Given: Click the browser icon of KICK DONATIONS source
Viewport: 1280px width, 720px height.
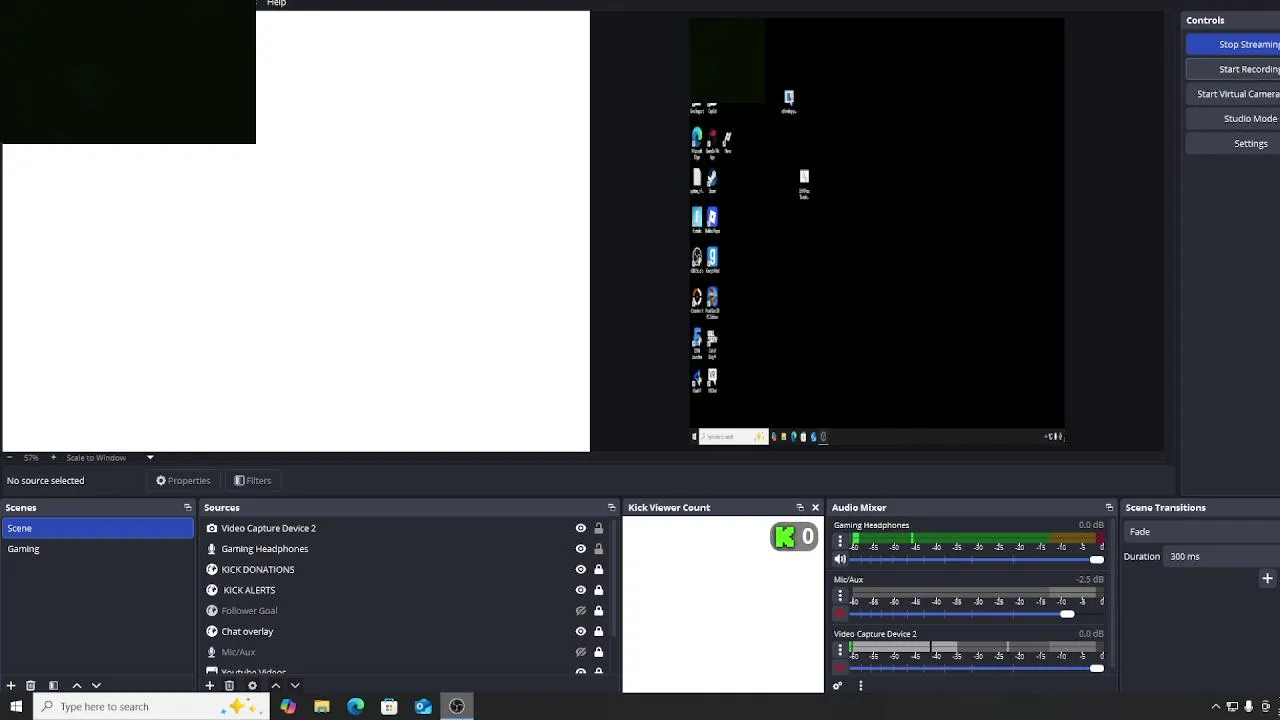Looking at the screenshot, I should [x=212, y=570].
